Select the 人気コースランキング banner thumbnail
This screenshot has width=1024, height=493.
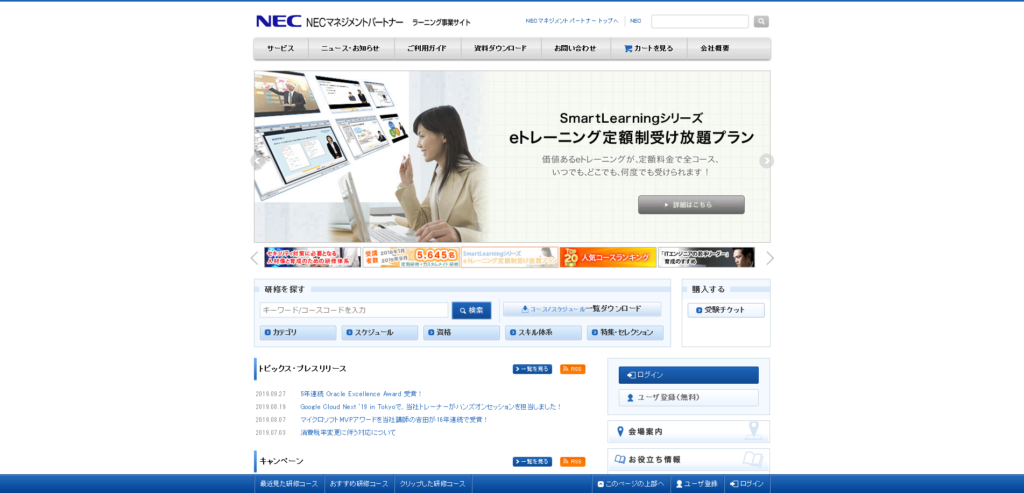coord(608,257)
